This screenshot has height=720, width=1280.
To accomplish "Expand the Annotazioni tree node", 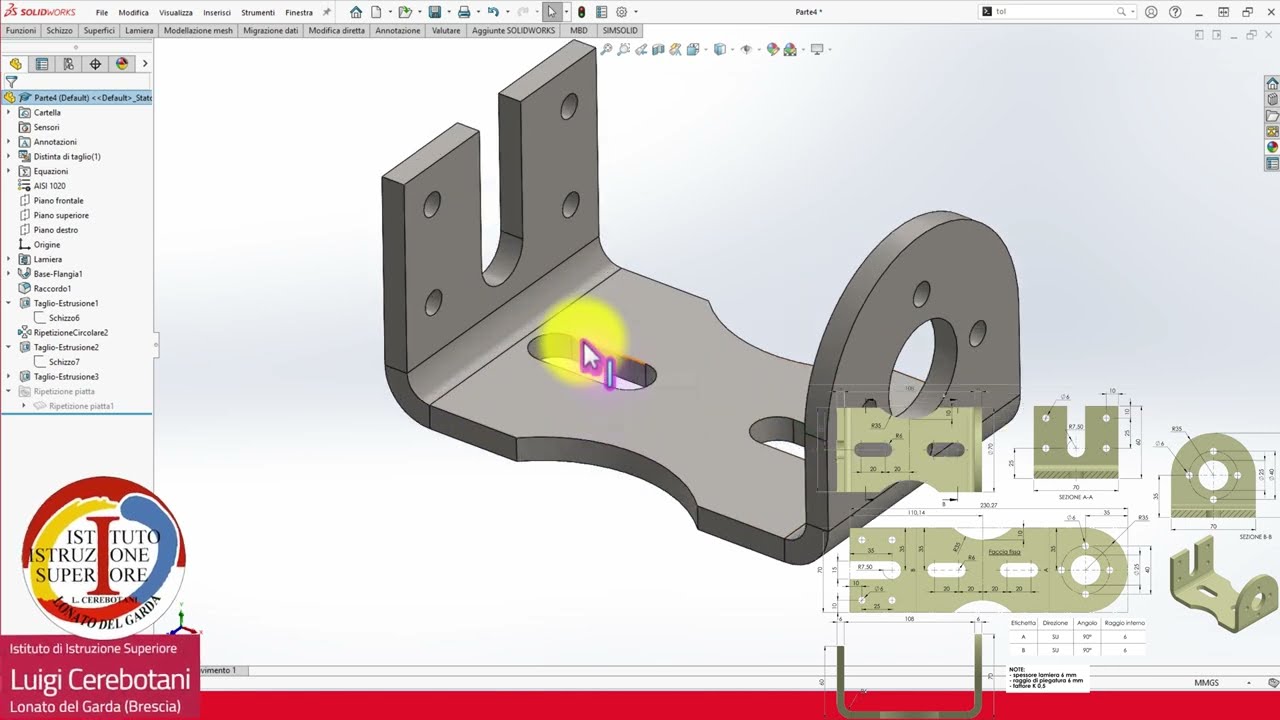I will click(9, 142).
